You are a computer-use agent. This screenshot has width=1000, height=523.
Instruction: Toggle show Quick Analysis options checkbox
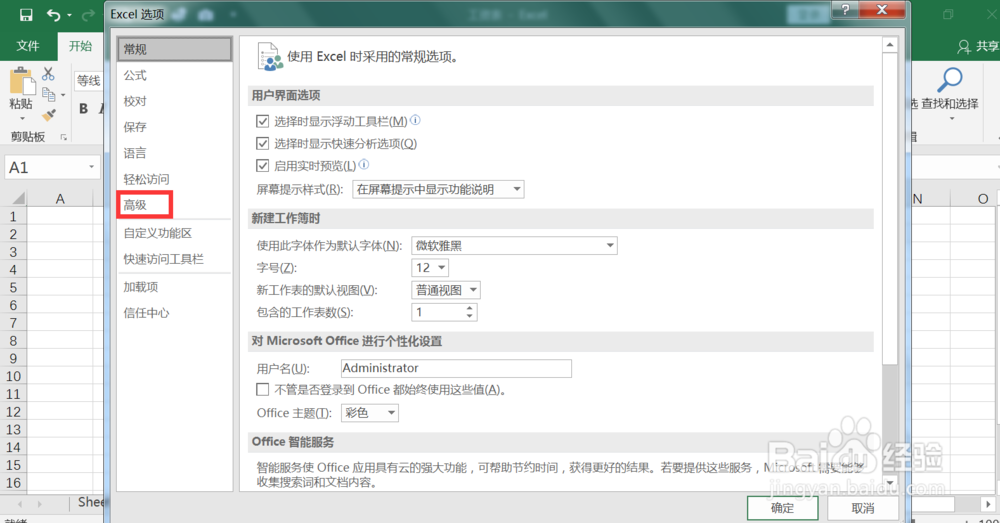(262, 144)
